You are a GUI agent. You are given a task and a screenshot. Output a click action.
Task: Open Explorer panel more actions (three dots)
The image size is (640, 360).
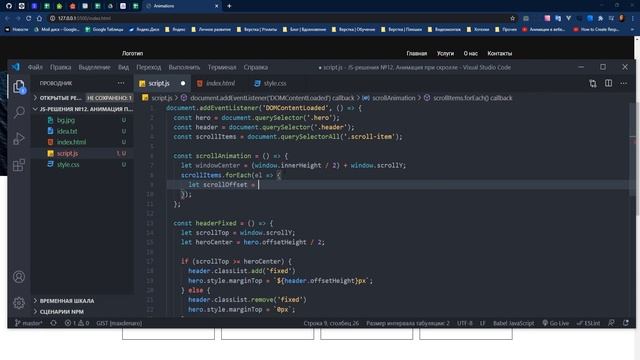tap(121, 83)
